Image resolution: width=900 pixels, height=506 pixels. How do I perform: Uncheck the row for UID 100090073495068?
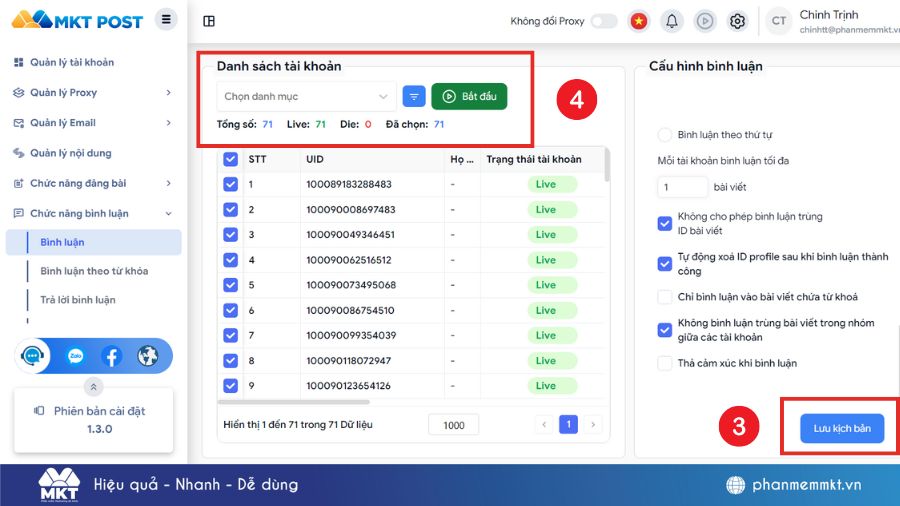pyautogui.click(x=230, y=285)
